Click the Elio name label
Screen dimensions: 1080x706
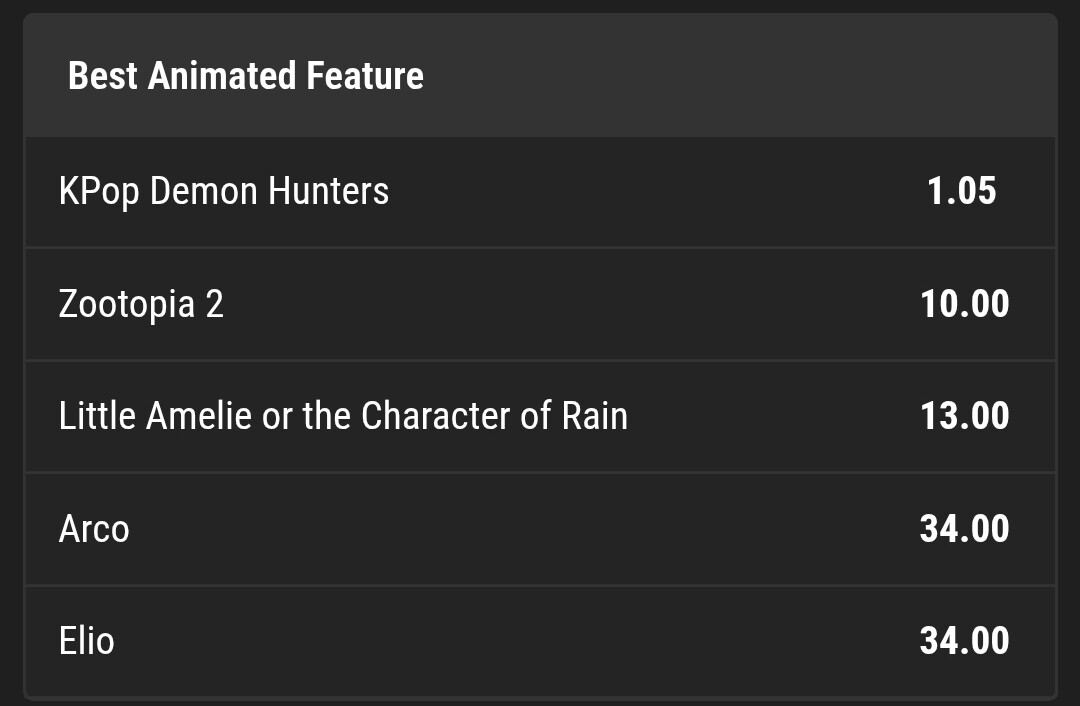86,641
